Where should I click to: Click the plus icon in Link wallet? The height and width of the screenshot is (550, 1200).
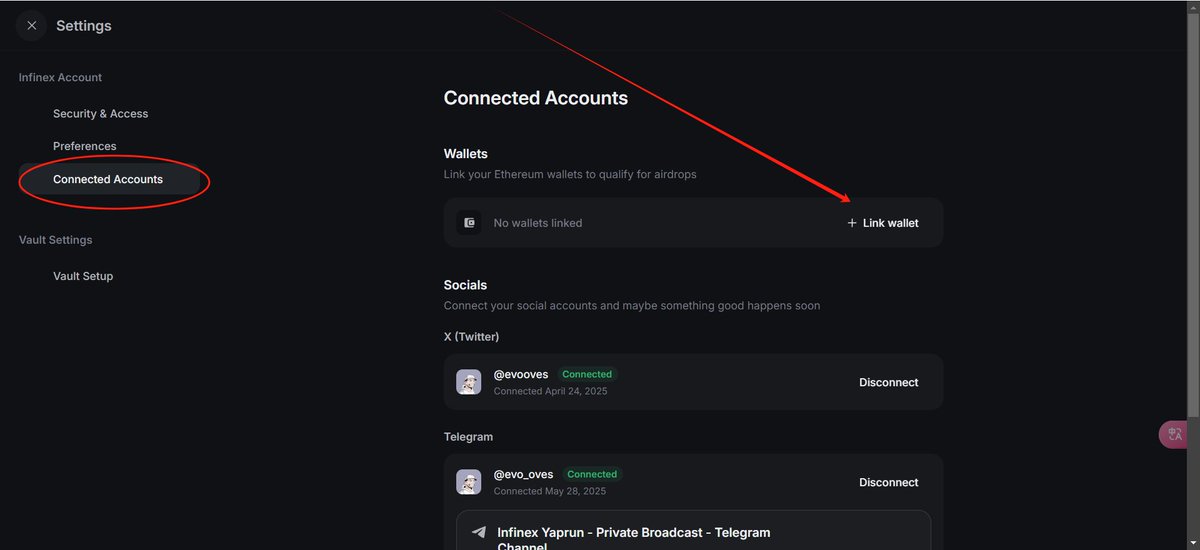point(852,223)
